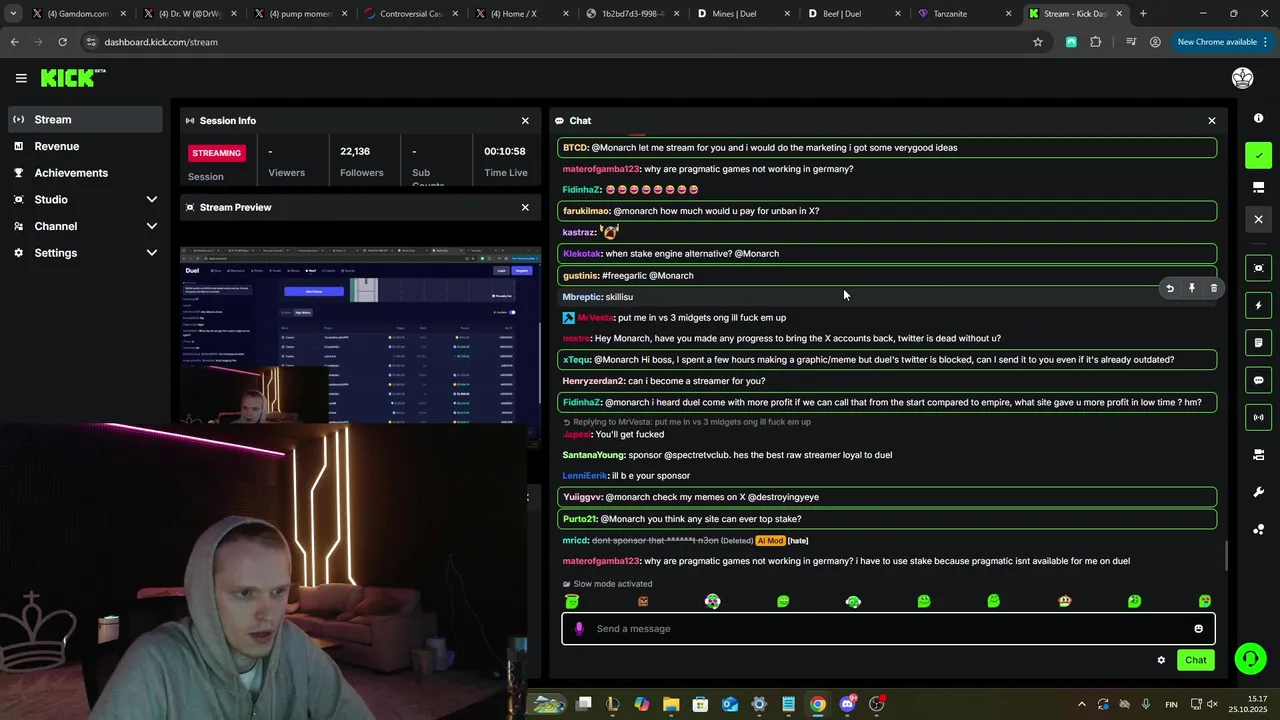
Task: Select the rightmost crying green emote
Action: tap(1205, 601)
